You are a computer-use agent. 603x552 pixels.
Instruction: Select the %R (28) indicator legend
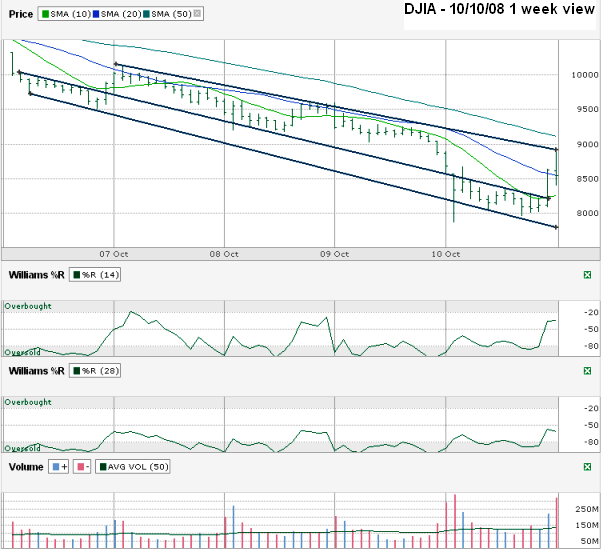click(95, 371)
